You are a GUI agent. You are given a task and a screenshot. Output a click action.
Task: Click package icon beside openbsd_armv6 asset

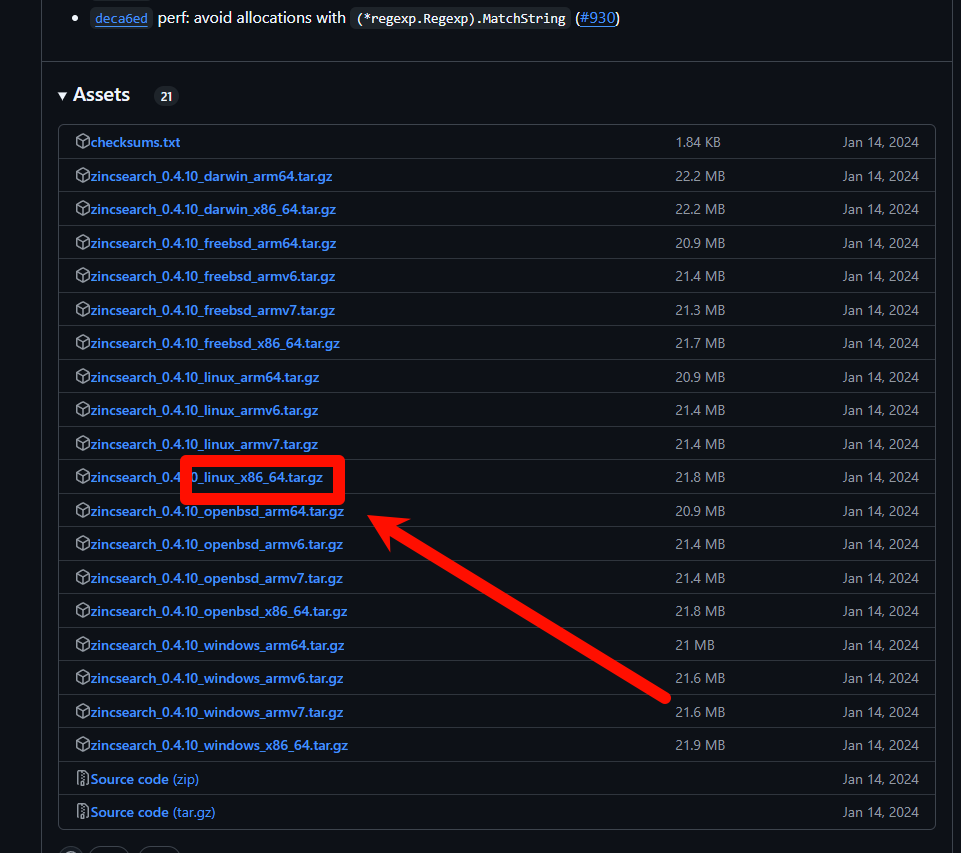[83, 544]
